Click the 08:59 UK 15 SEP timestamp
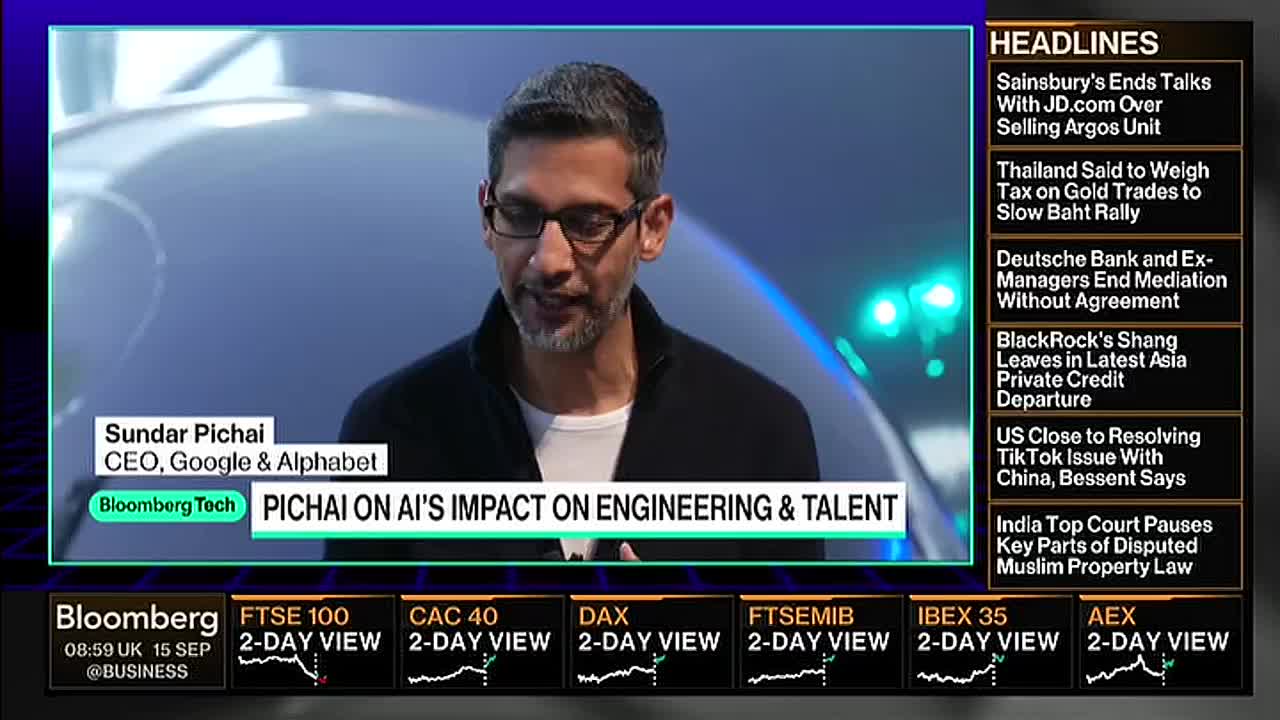1280x720 pixels. [x=137, y=649]
